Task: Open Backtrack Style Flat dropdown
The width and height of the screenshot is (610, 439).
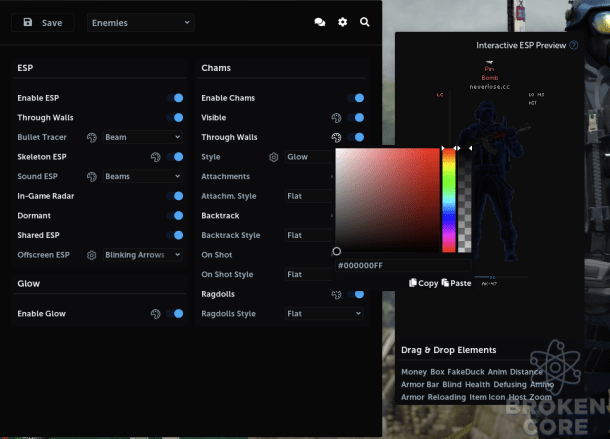Action: point(310,235)
